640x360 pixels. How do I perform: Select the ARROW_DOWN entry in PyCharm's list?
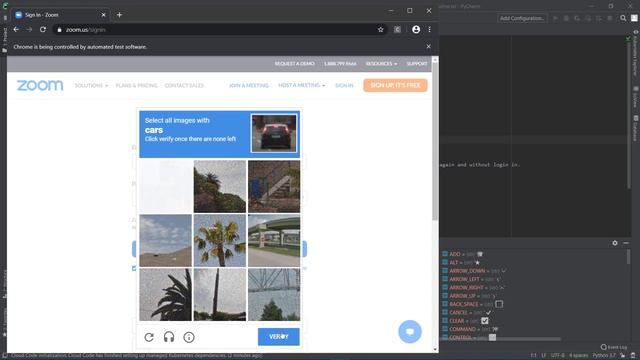474,271
